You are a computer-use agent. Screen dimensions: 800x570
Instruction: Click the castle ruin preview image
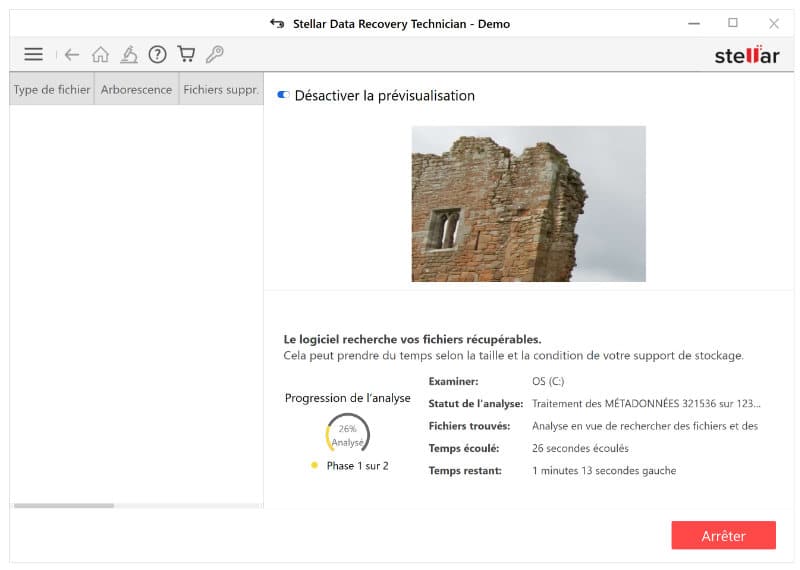click(528, 203)
